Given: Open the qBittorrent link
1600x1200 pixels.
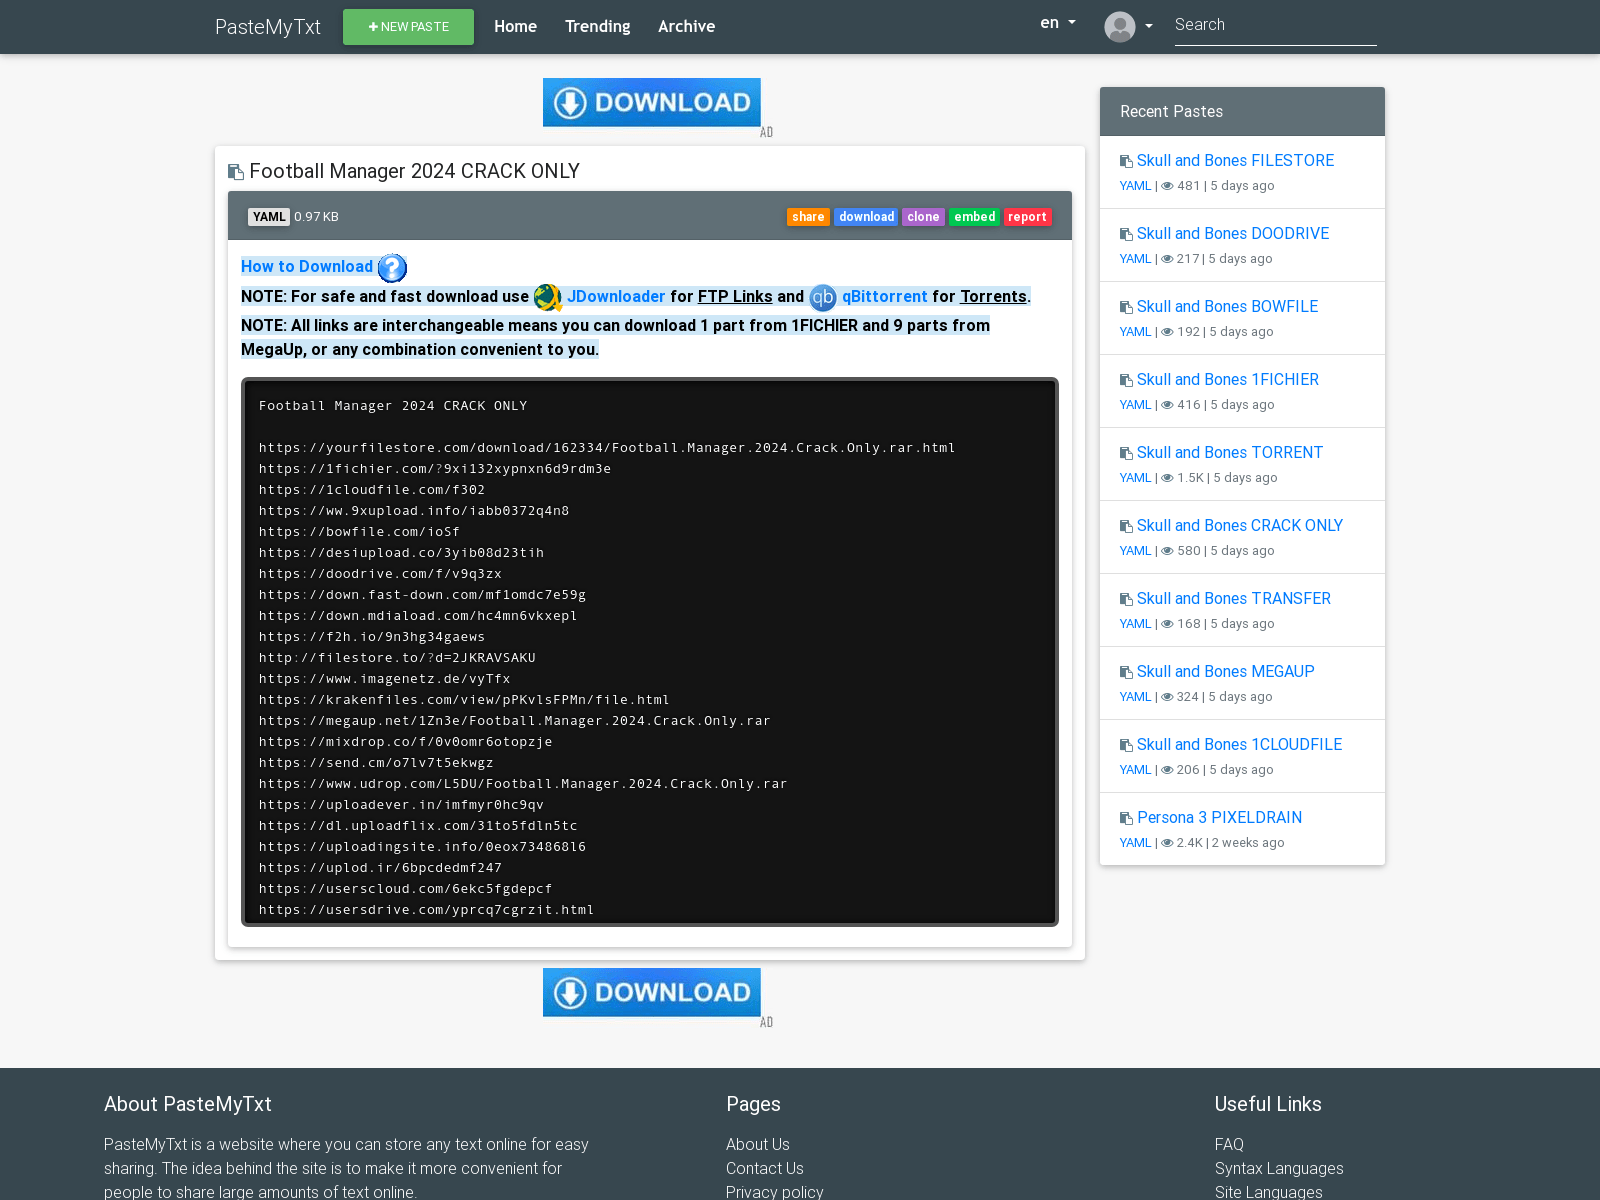Looking at the screenshot, I should (x=885, y=297).
